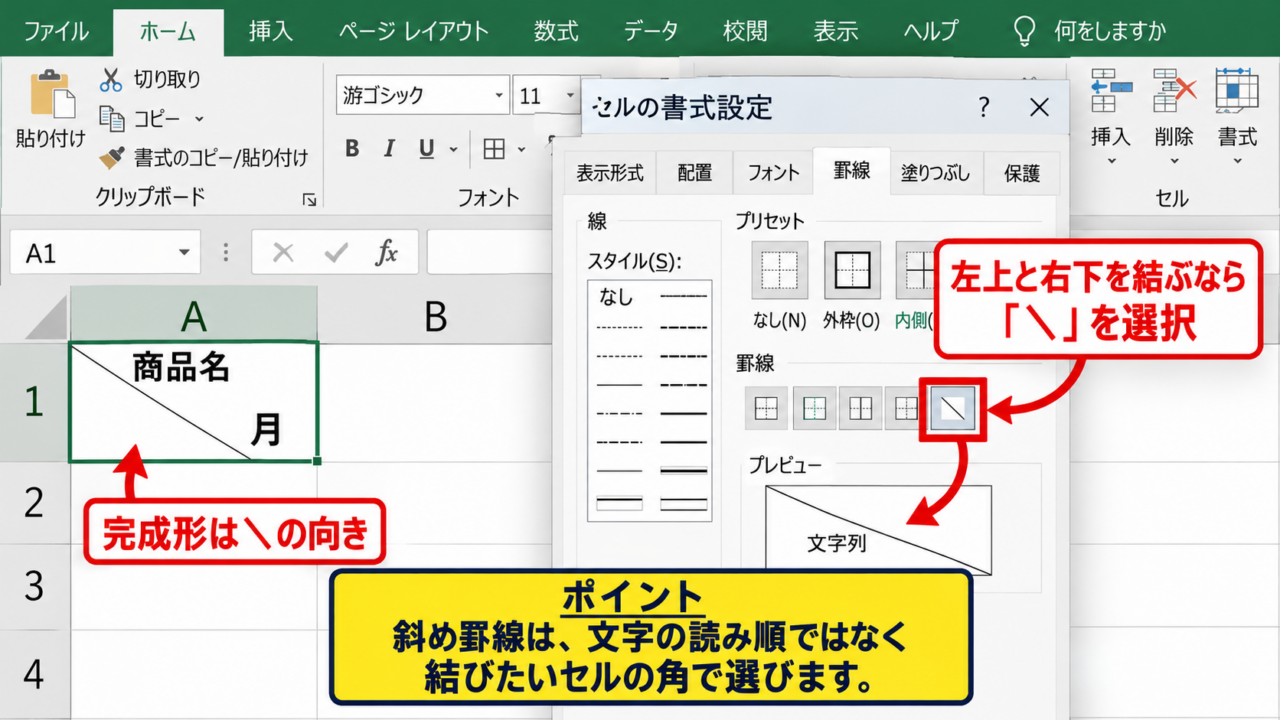Click the formula bar cancel X icon
The image size is (1280, 720).
283,253
